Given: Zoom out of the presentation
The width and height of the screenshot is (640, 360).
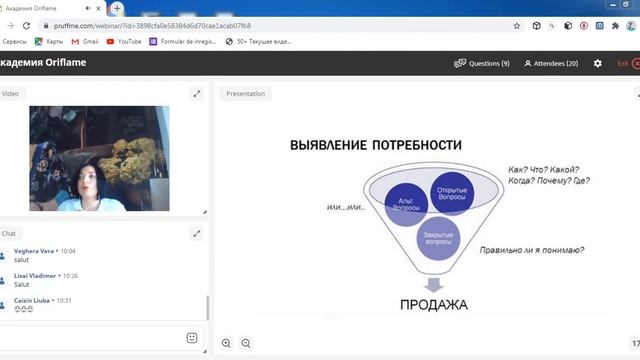Looking at the screenshot, I should click(246, 343).
